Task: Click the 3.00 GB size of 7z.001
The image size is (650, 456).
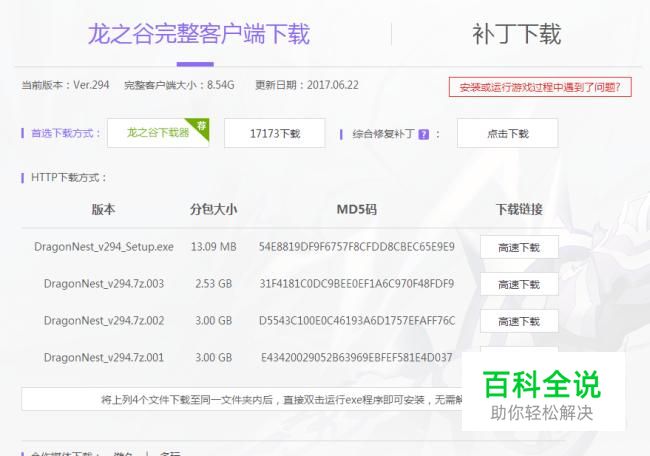Action: (213, 358)
